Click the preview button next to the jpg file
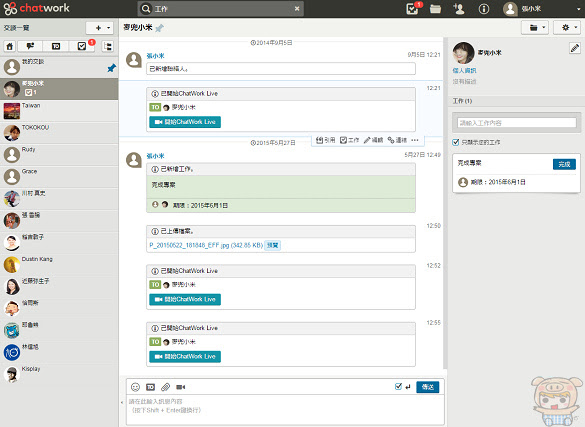 [x=272, y=245]
